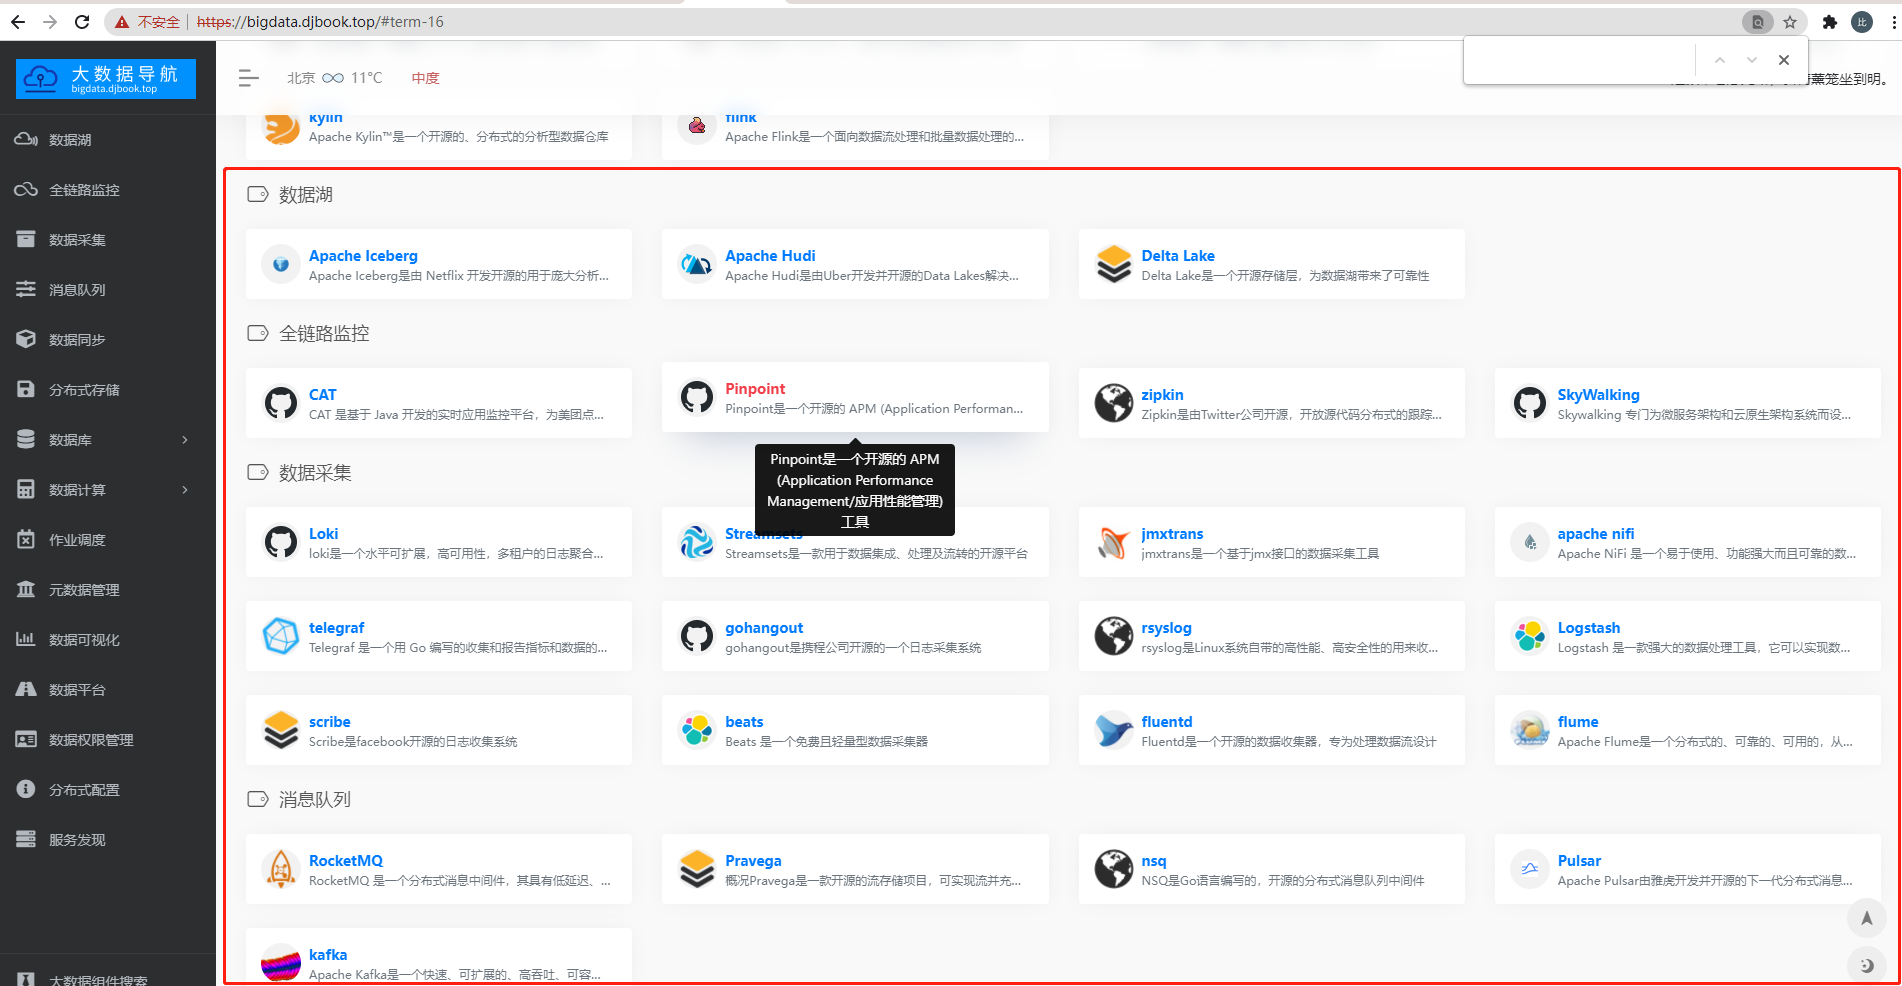
Task: Click the find-in-page search input
Action: (1580, 60)
